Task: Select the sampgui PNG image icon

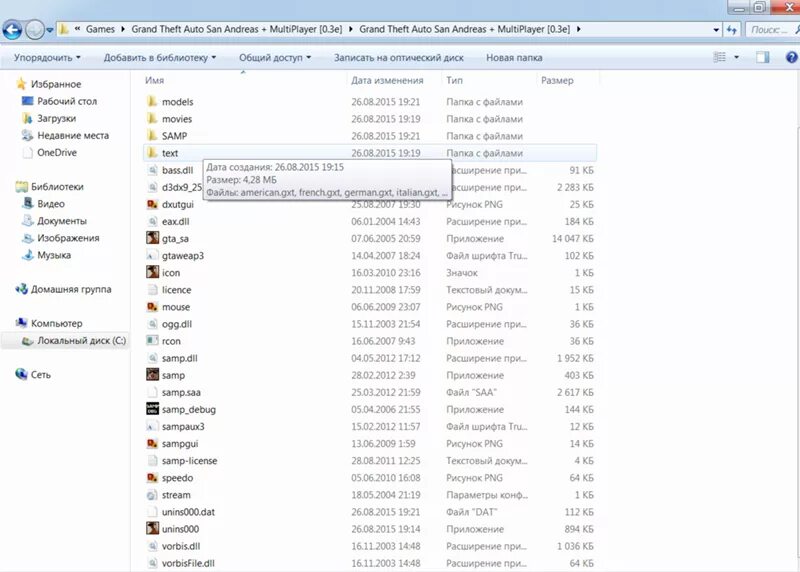Action: tap(152, 443)
